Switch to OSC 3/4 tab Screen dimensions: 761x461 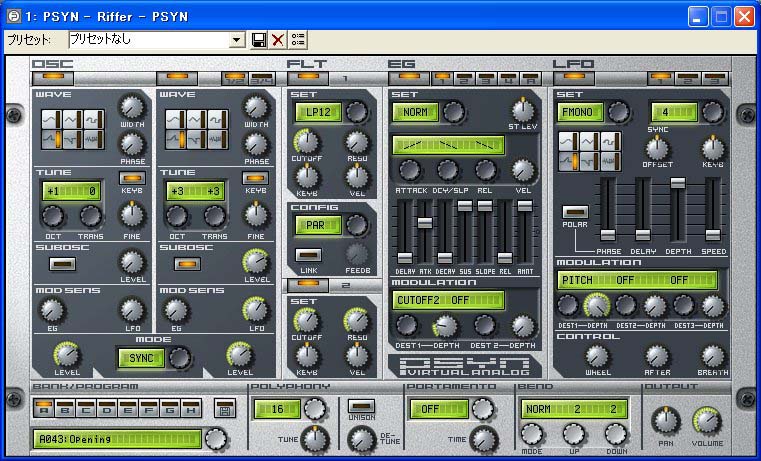pos(262,78)
